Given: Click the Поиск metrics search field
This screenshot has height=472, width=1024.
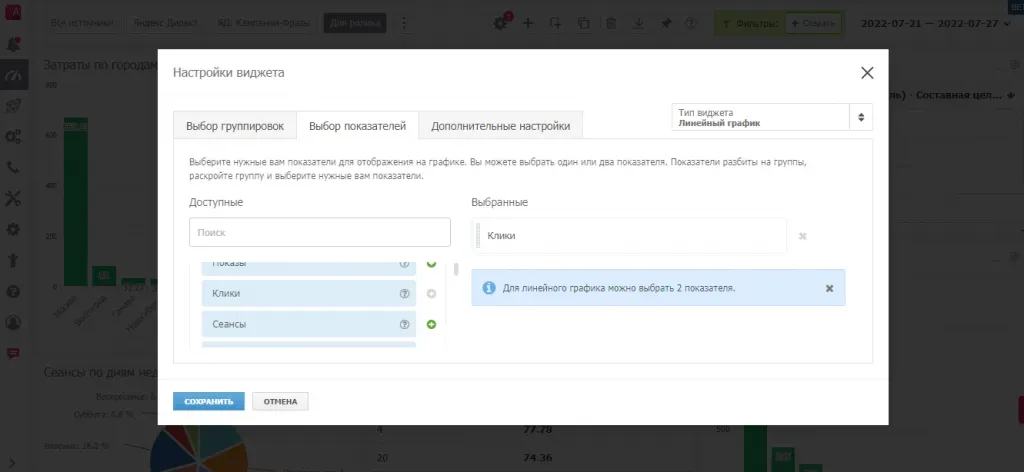Looking at the screenshot, I should pos(320,232).
